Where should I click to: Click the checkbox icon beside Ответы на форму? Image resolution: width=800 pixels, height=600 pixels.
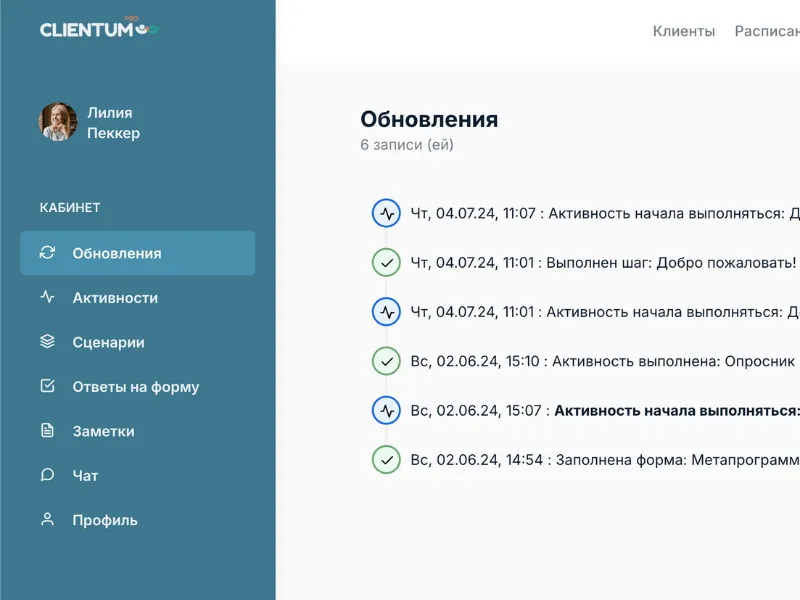tap(47, 386)
